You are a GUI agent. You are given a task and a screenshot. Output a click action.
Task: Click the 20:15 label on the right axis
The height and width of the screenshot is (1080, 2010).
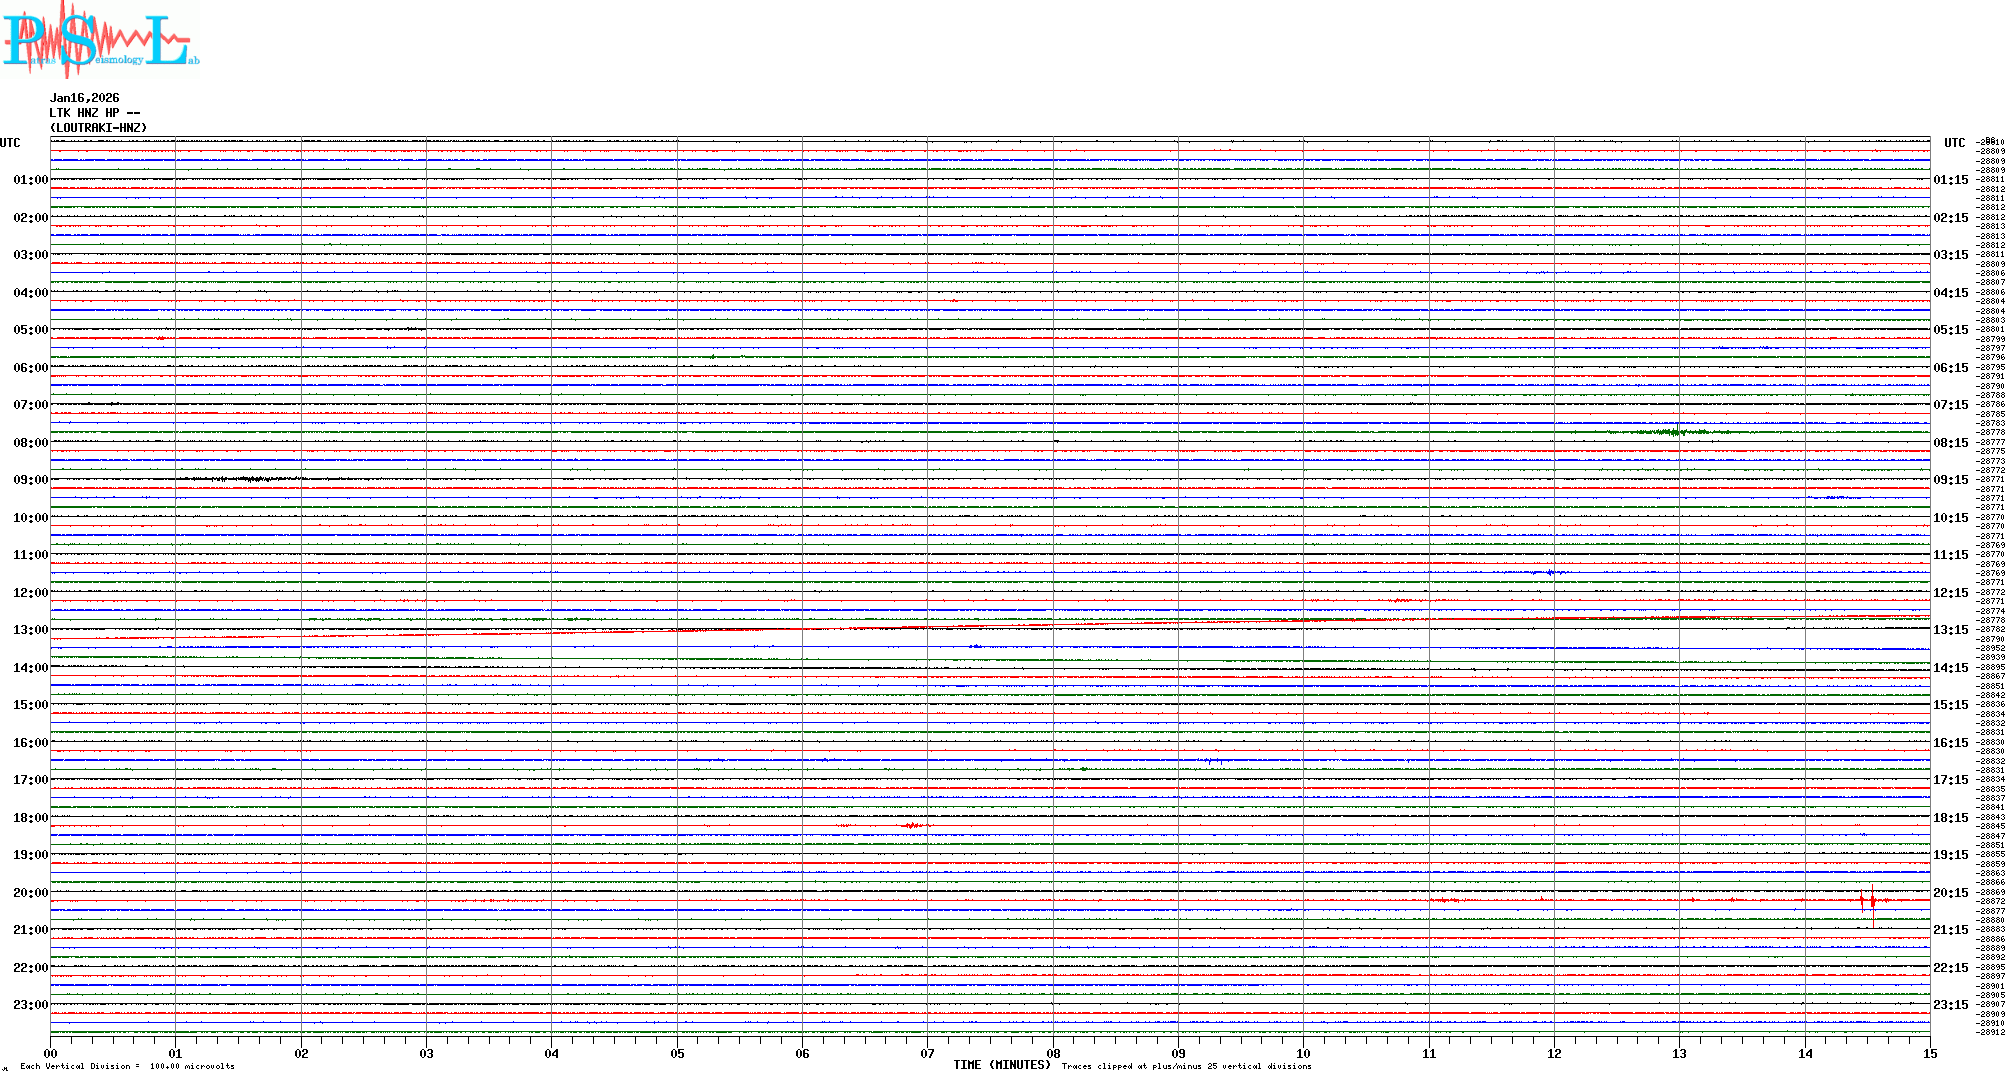coord(1950,893)
